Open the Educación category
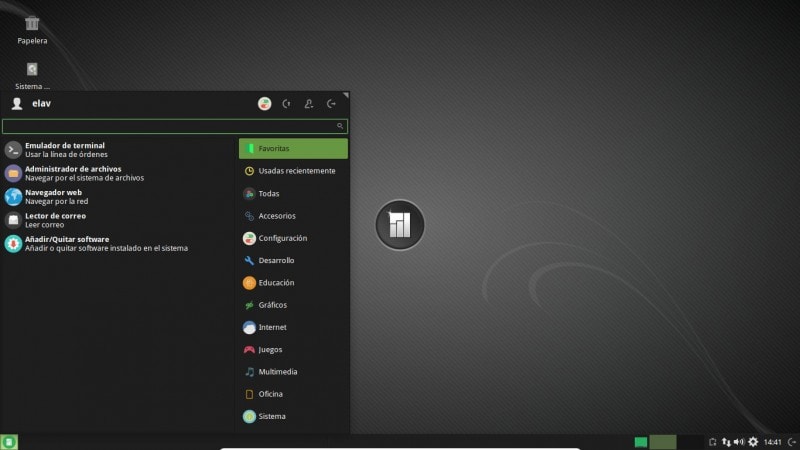The image size is (800, 450). click(x=293, y=283)
